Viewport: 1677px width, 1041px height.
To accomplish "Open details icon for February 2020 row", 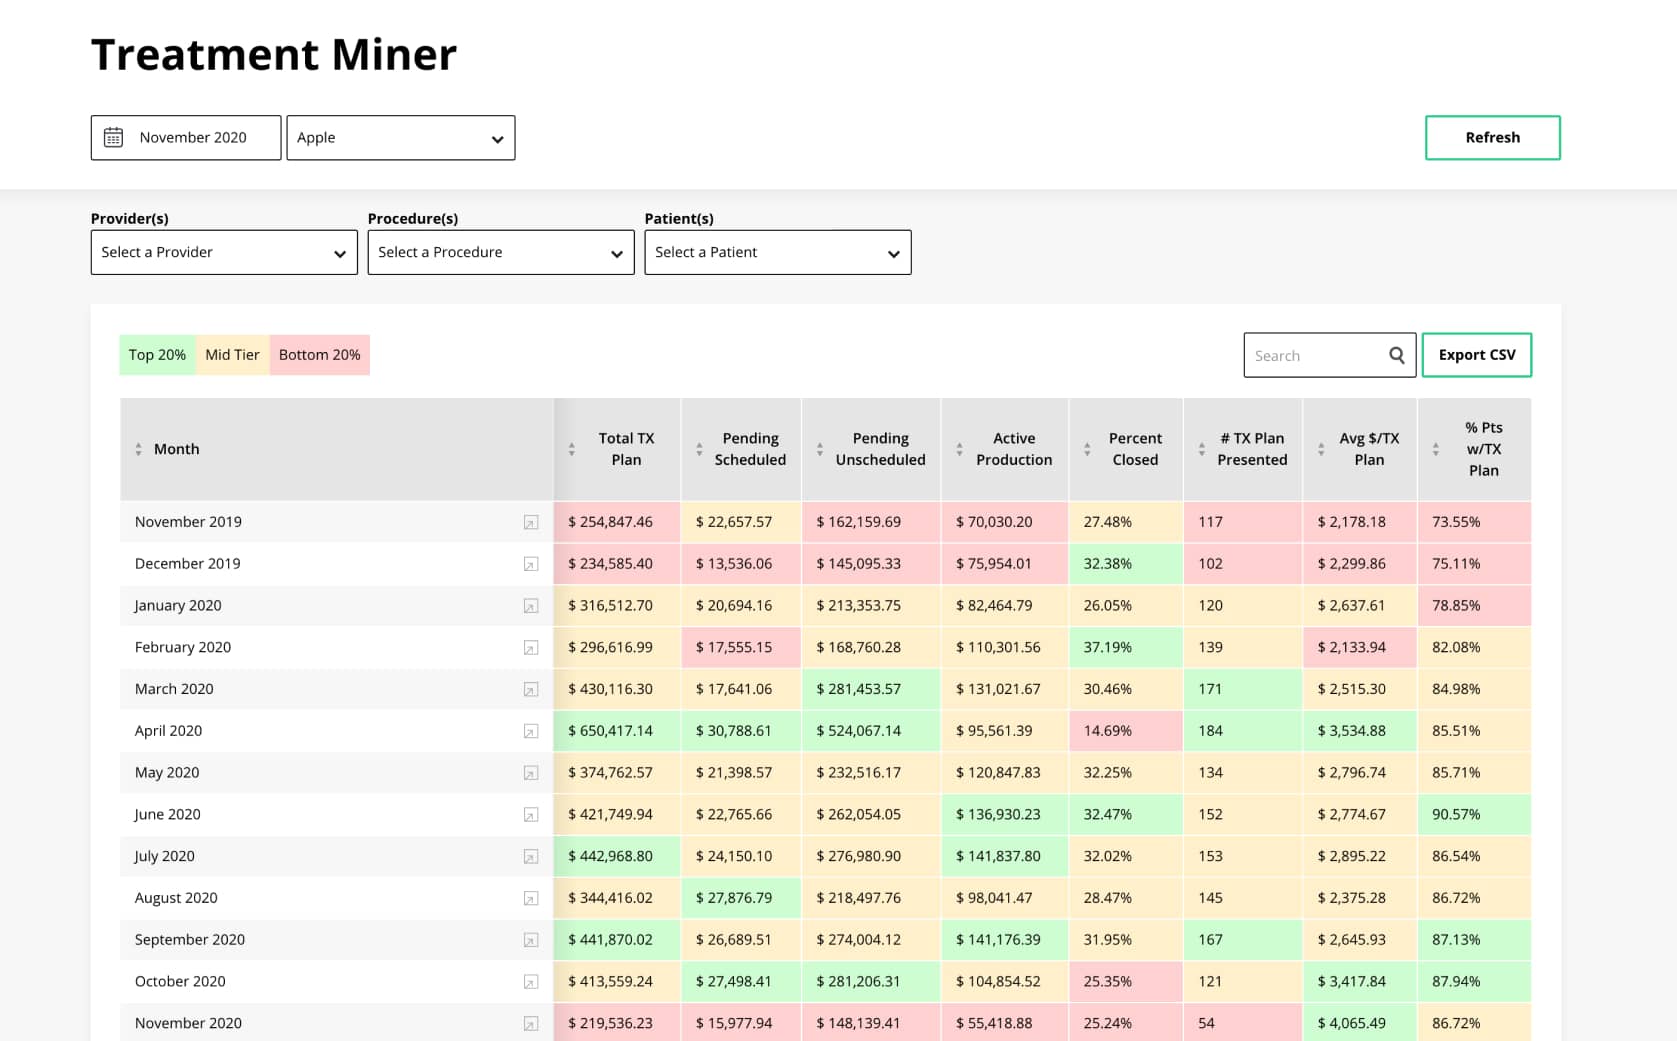I will click(x=531, y=648).
